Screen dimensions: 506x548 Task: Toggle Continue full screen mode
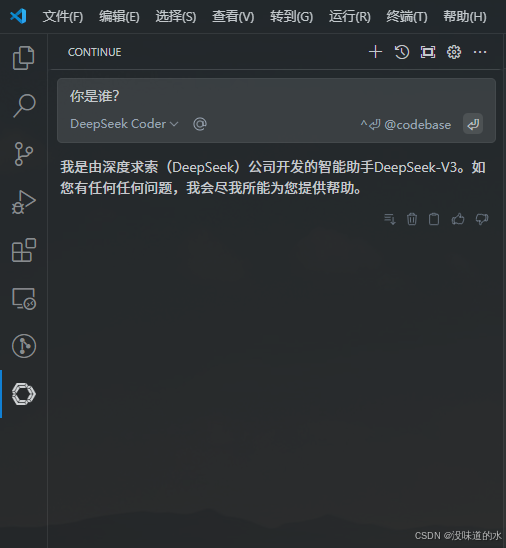pos(428,52)
